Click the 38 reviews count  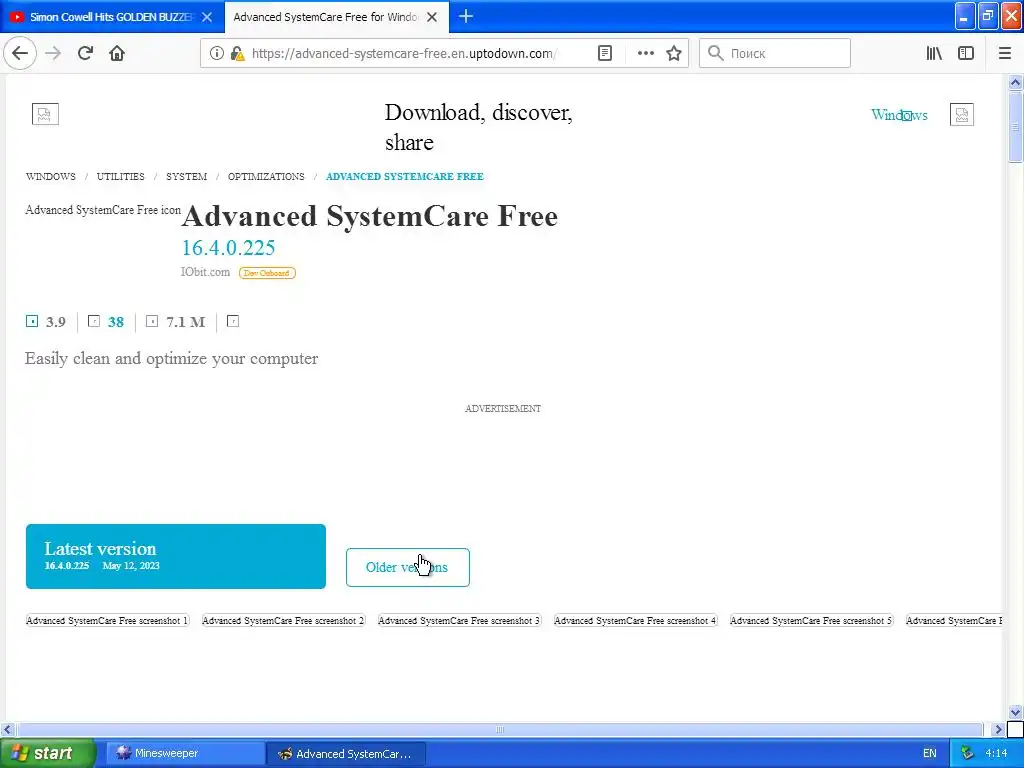(x=116, y=321)
